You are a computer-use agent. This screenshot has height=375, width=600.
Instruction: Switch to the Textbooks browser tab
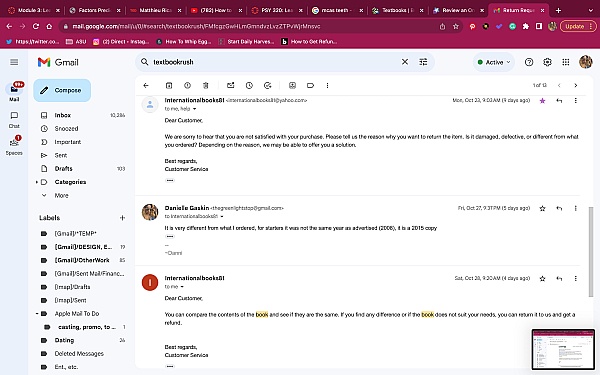(398, 10)
